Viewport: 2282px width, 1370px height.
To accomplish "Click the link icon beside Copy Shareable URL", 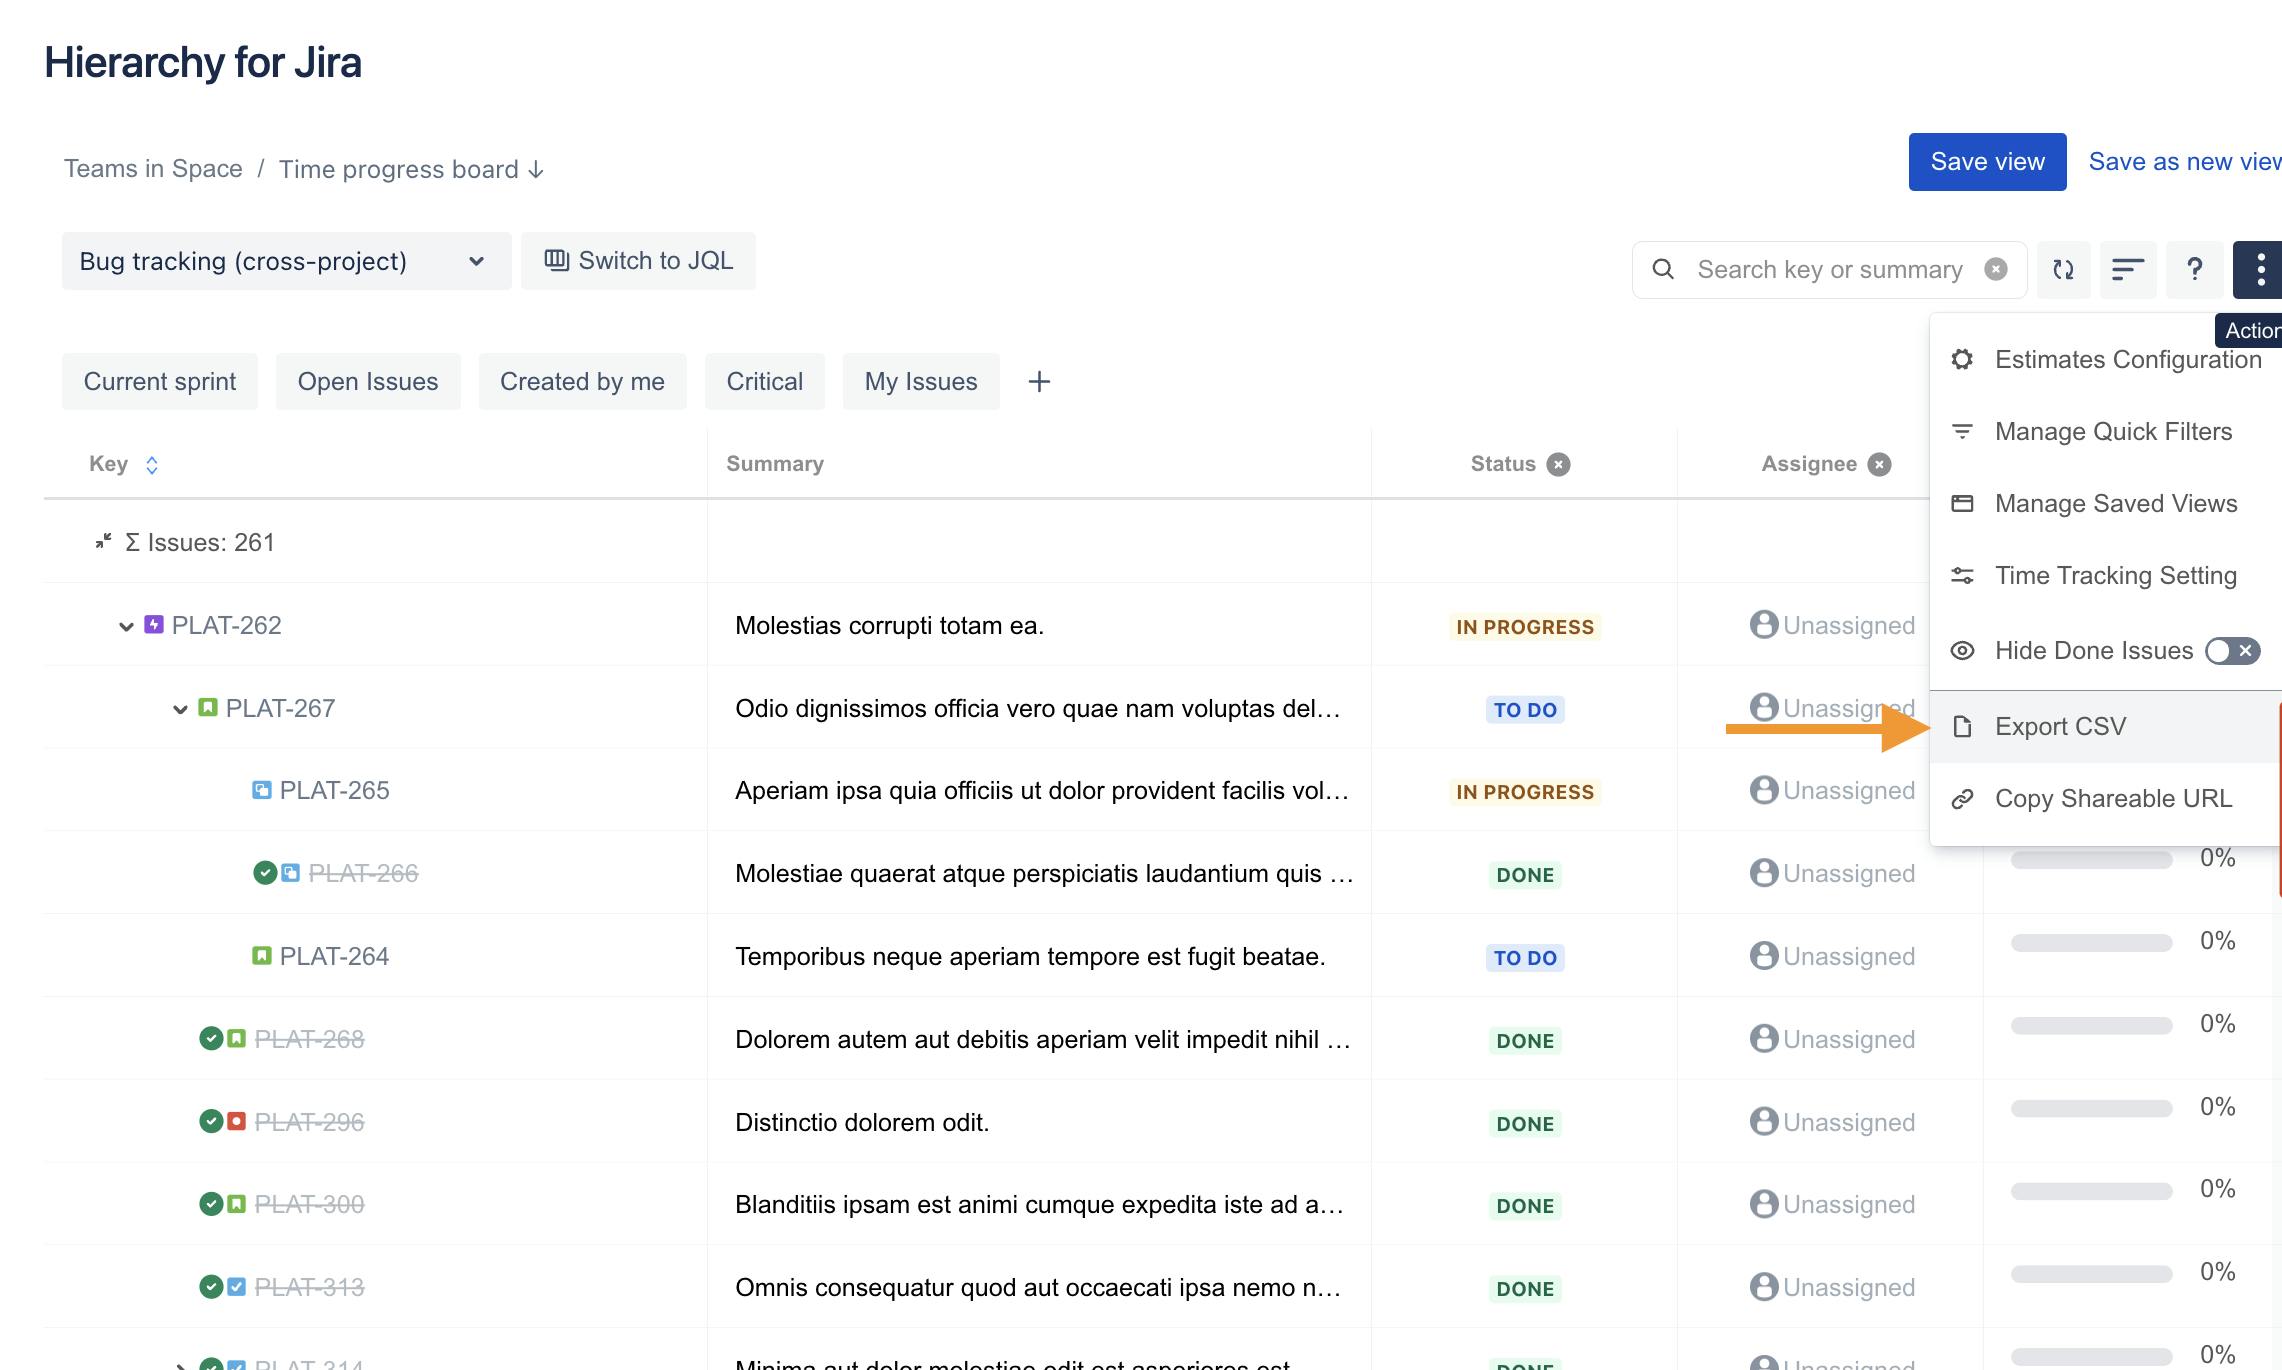I will (x=1962, y=799).
